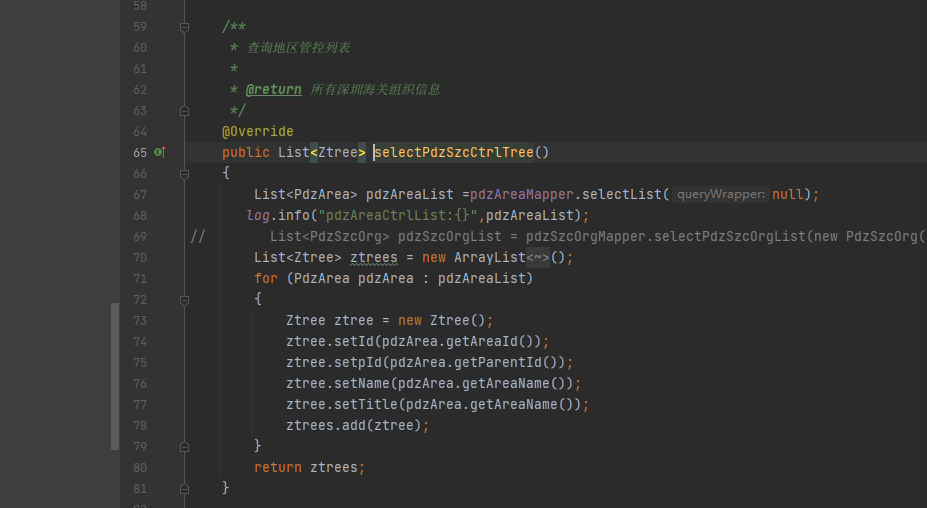Screen dimensions: 927x508
Task: Click the // comment marker on line 69
Action: [x=198, y=237]
